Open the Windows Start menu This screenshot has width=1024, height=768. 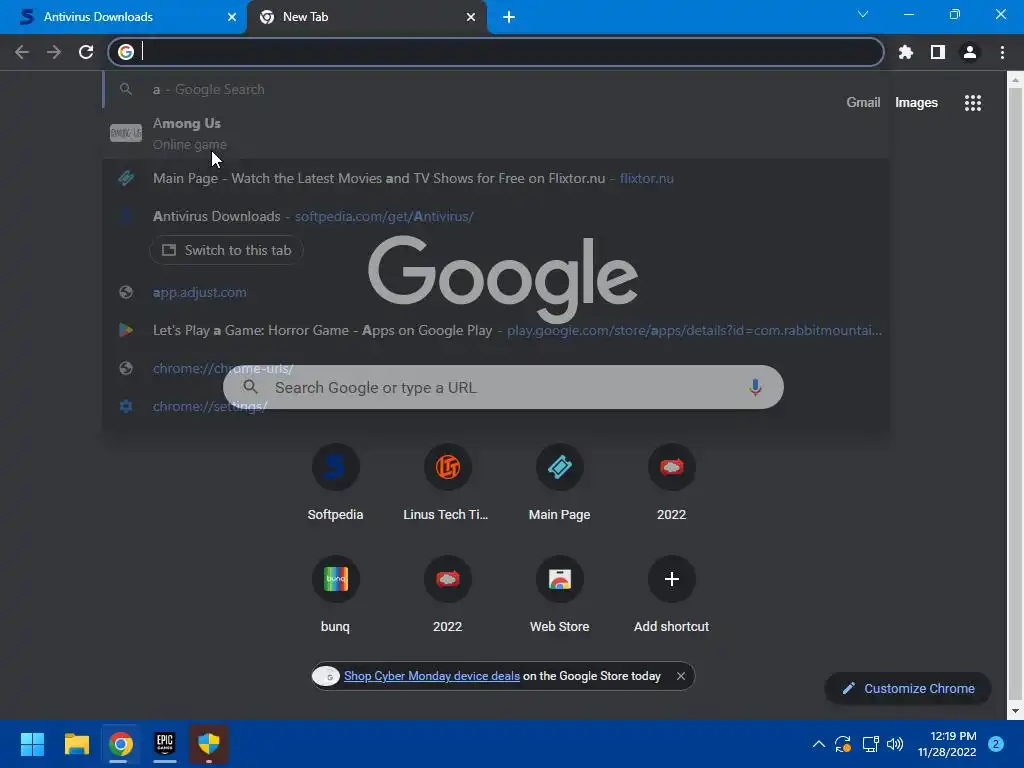[x=32, y=744]
